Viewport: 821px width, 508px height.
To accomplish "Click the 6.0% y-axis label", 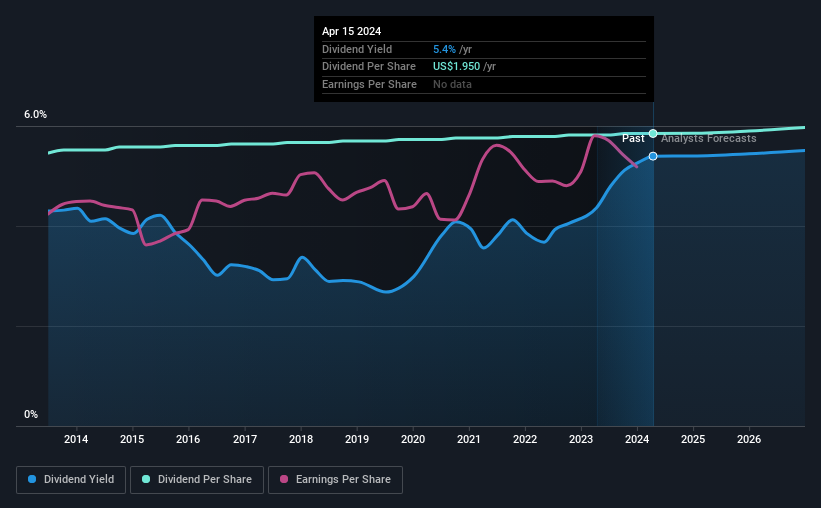I will coord(35,115).
